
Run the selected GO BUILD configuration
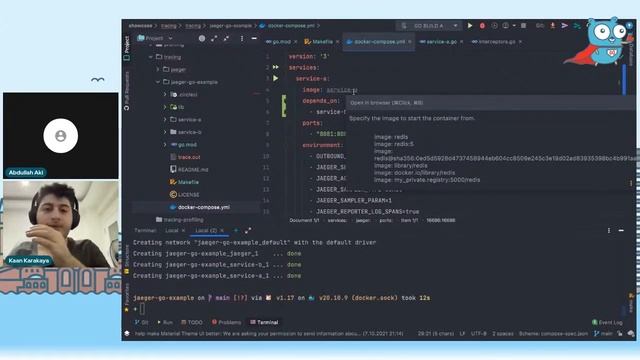[470, 26]
